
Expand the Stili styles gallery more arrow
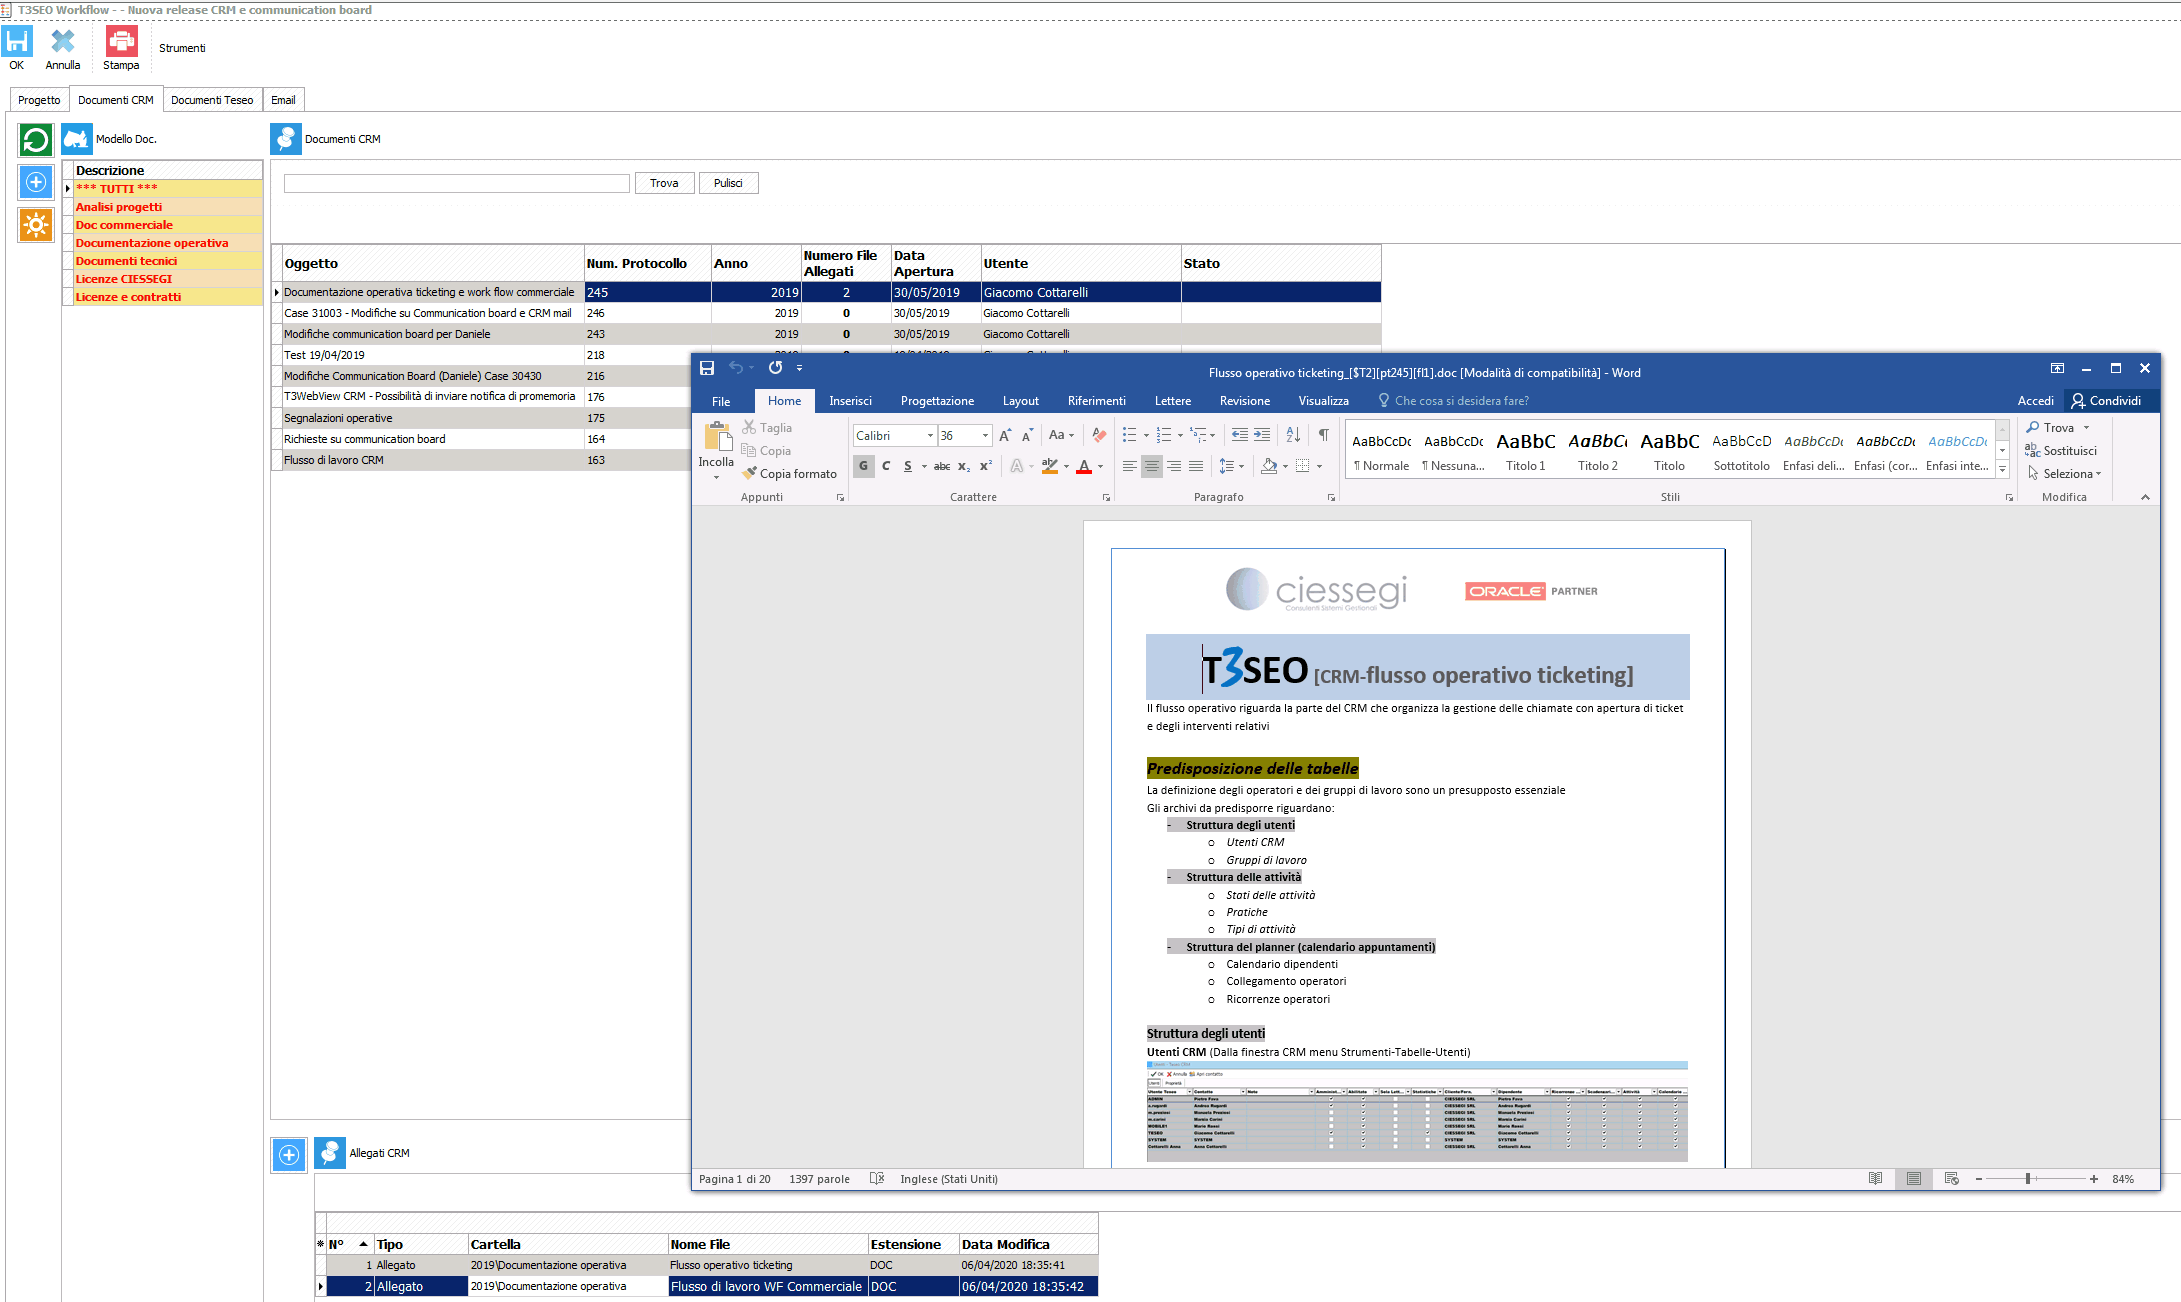[2002, 470]
